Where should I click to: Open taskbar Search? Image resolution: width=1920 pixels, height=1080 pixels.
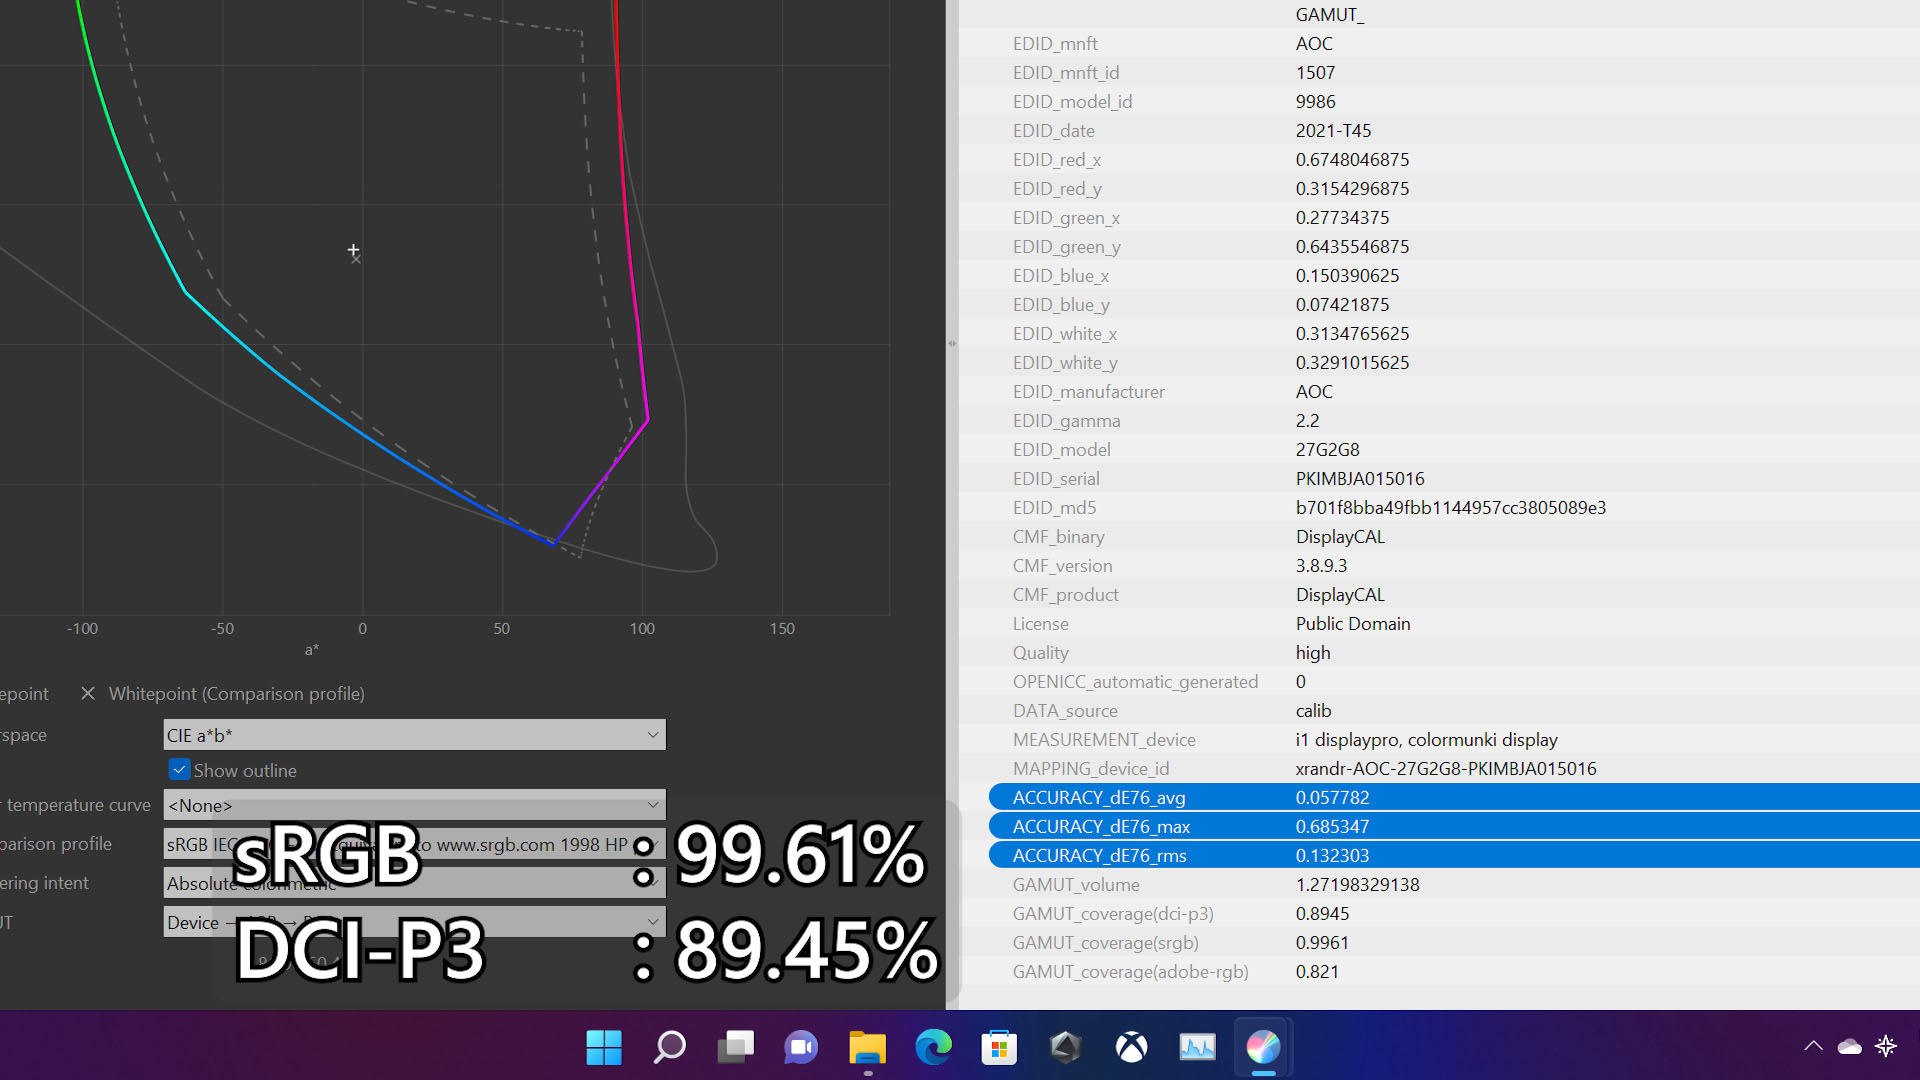coord(669,1047)
